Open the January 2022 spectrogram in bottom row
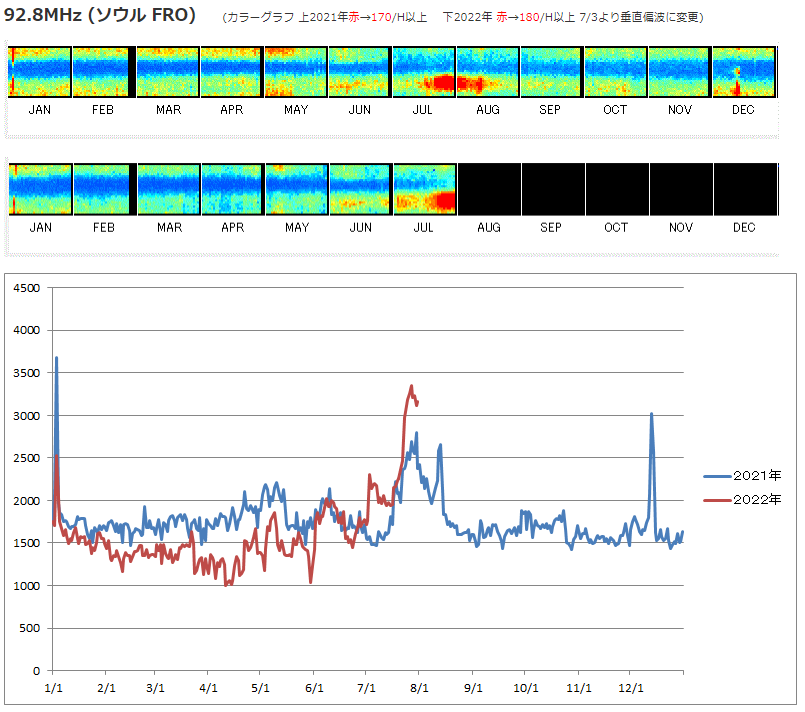 [40, 189]
